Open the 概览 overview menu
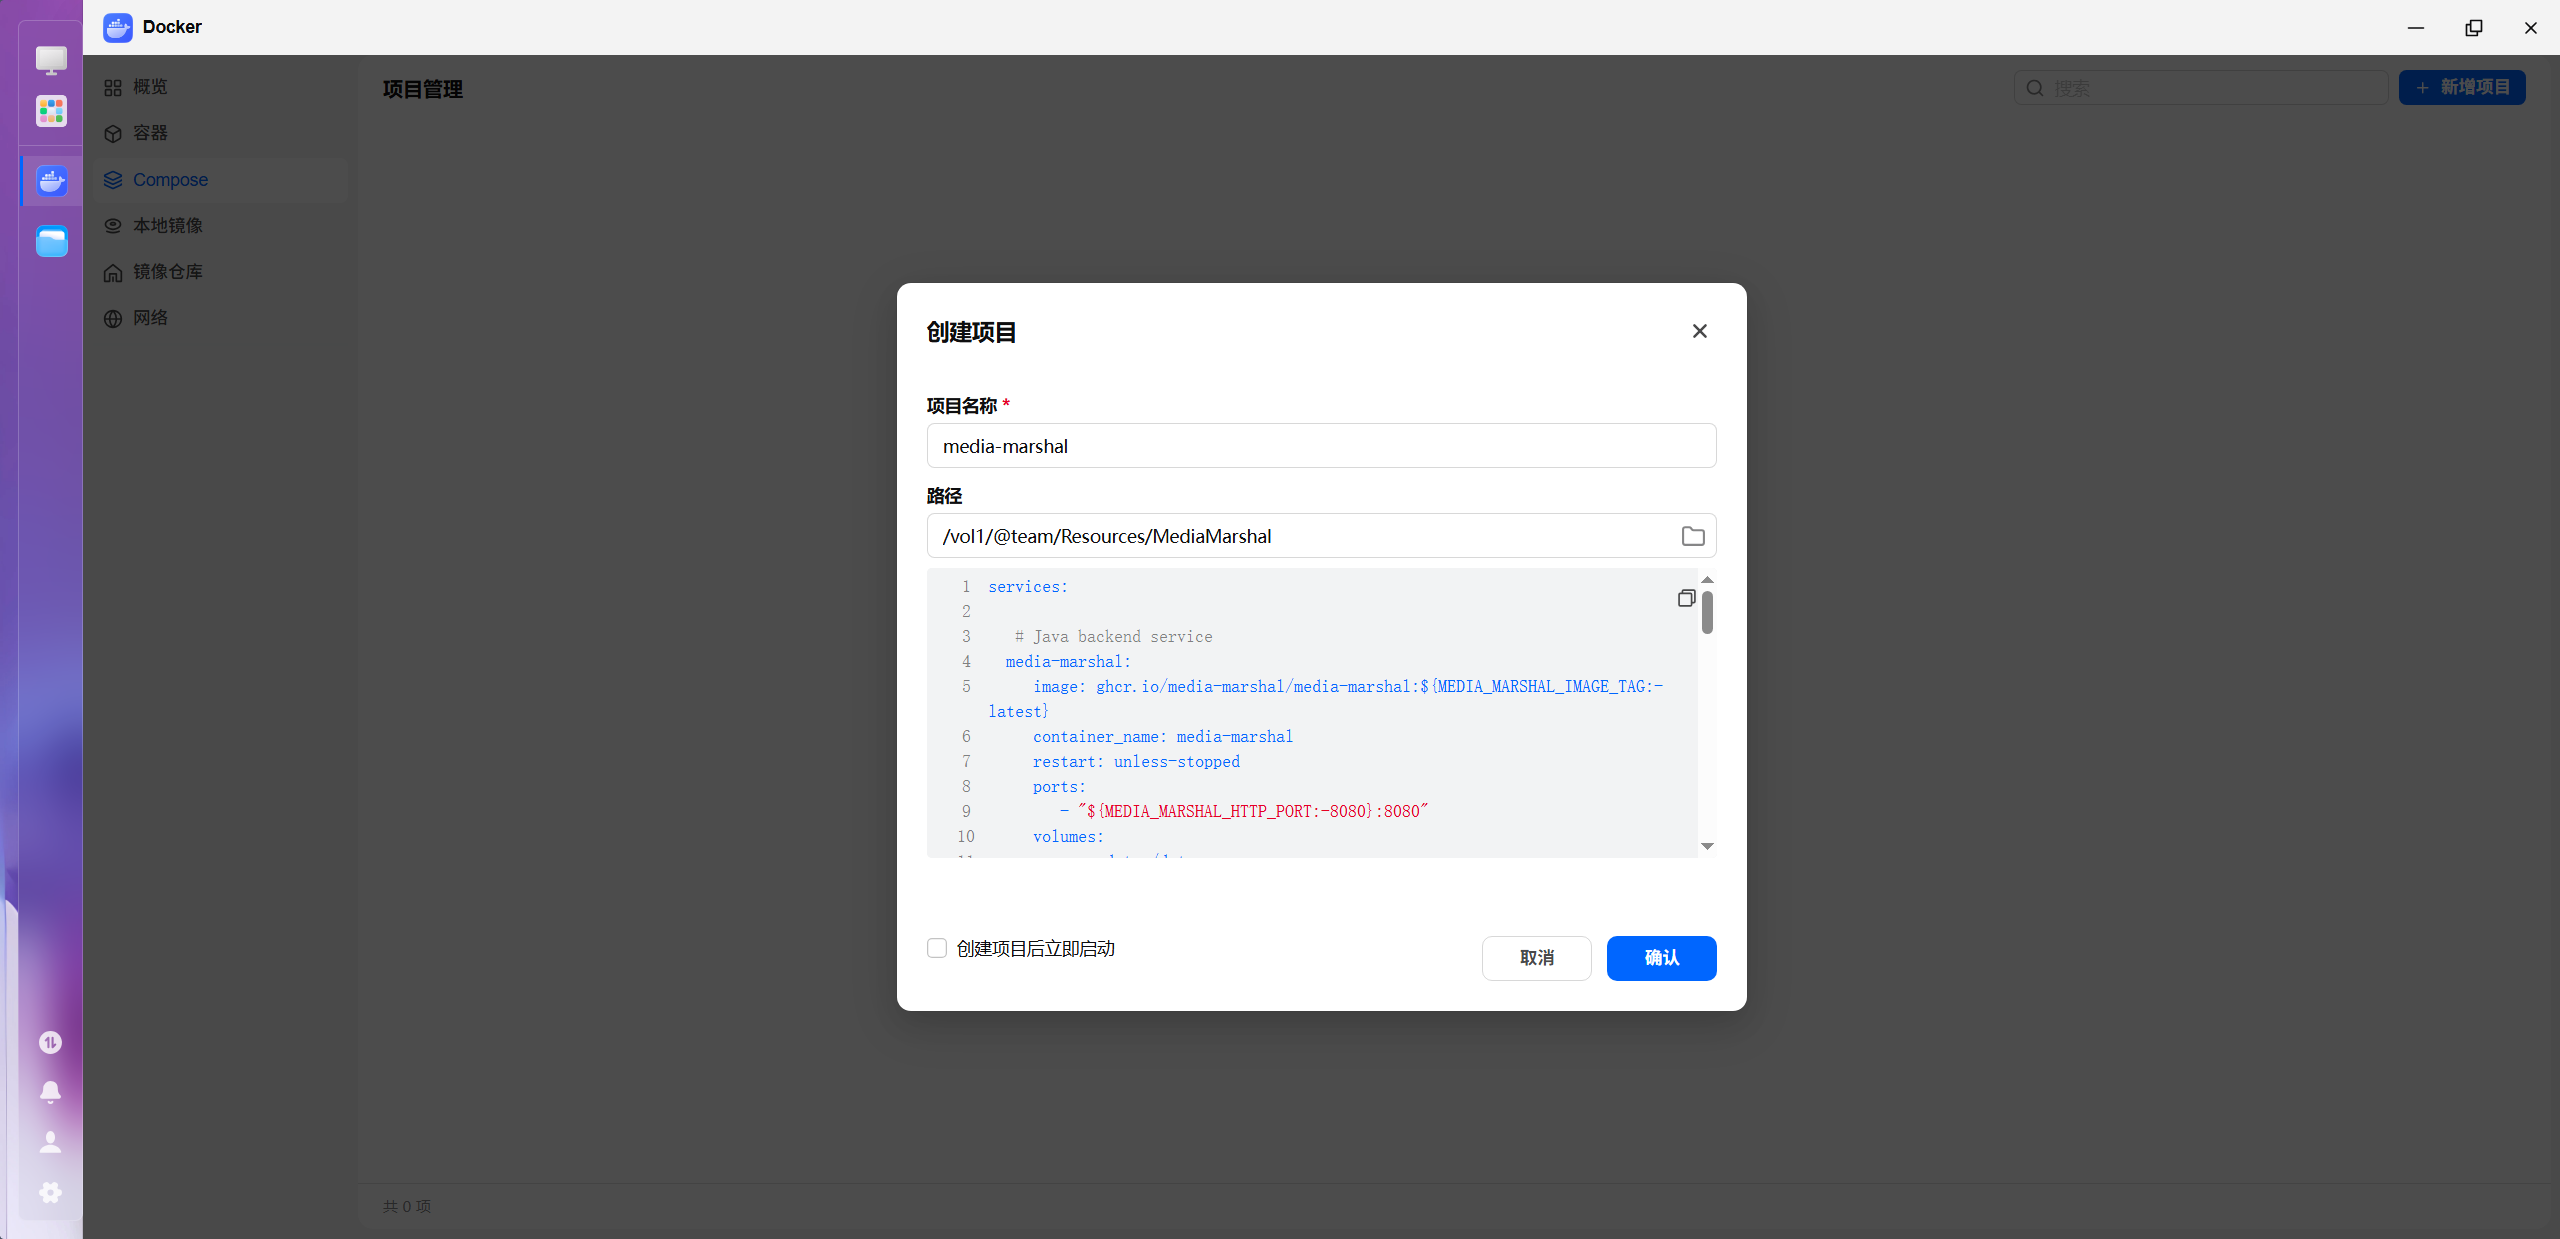The height and width of the screenshot is (1239, 2560). (220, 87)
